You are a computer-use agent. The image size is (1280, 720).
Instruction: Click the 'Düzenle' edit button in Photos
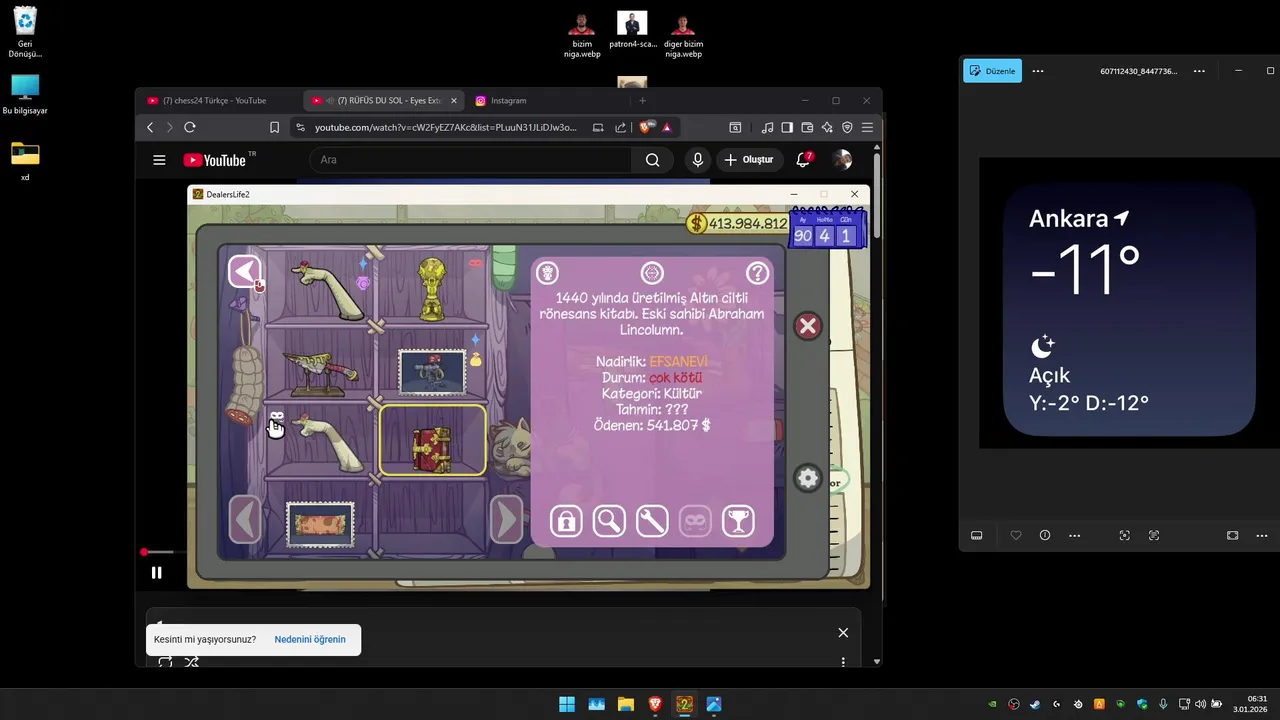click(992, 71)
